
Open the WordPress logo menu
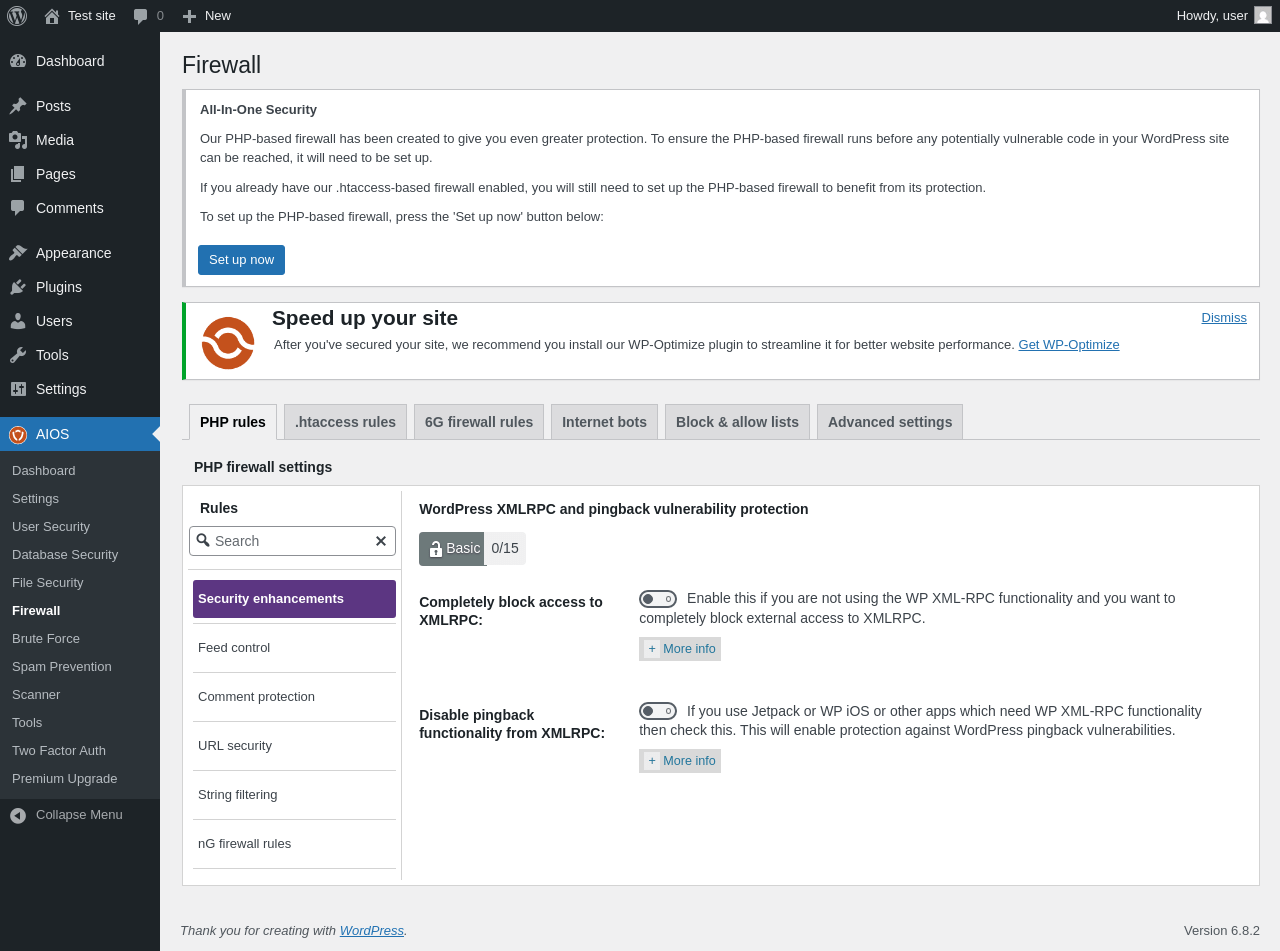(17, 16)
